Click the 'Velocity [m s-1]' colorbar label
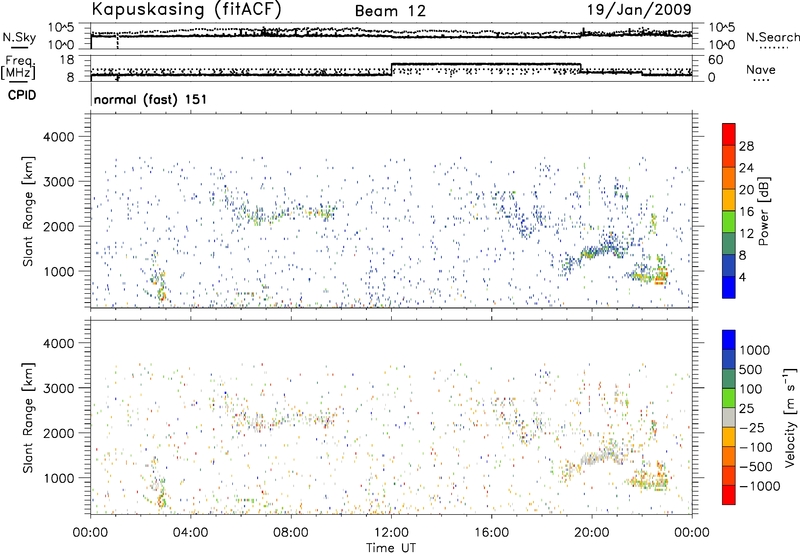The width and height of the screenshot is (800, 554). 791,417
